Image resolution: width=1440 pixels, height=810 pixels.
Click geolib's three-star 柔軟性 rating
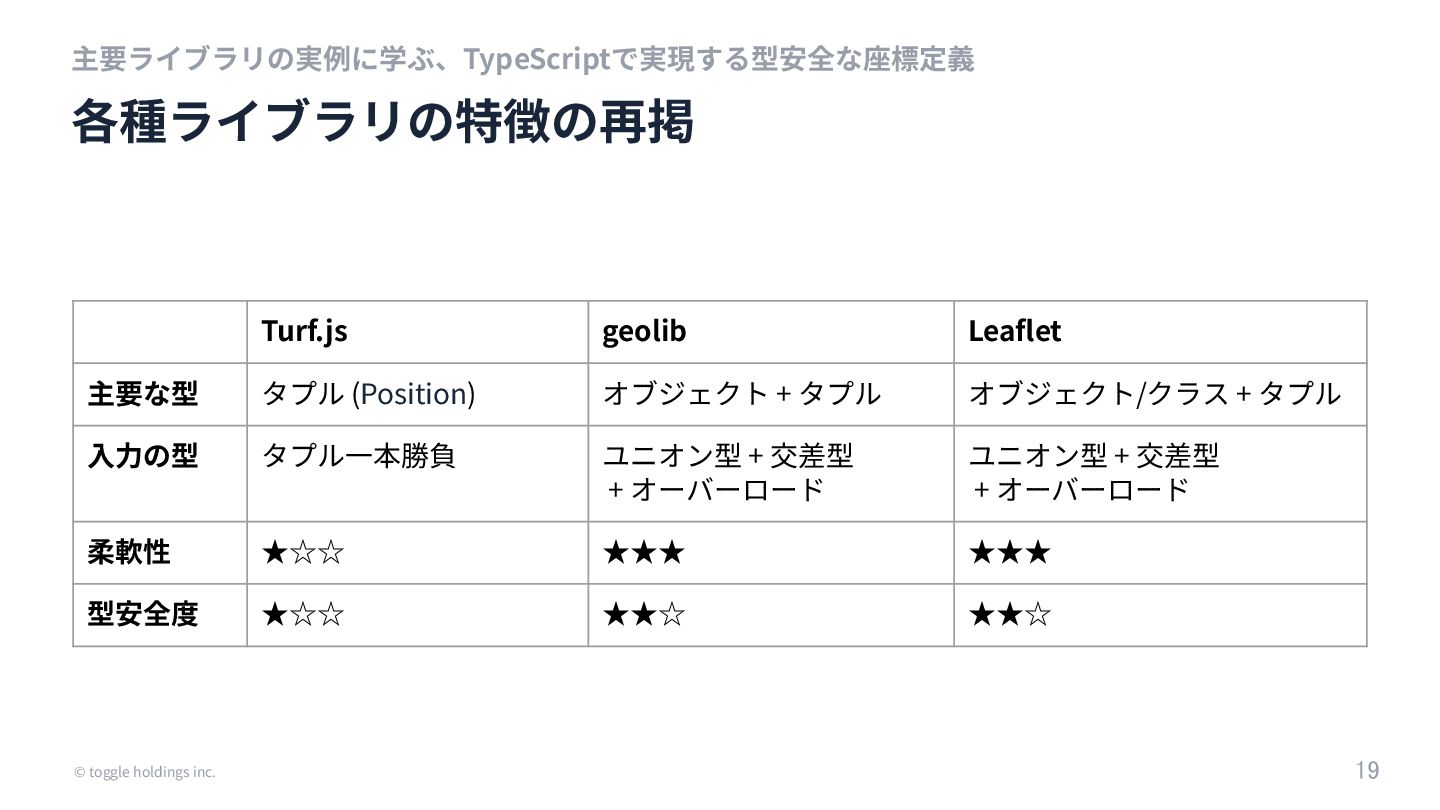tap(644, 552)
